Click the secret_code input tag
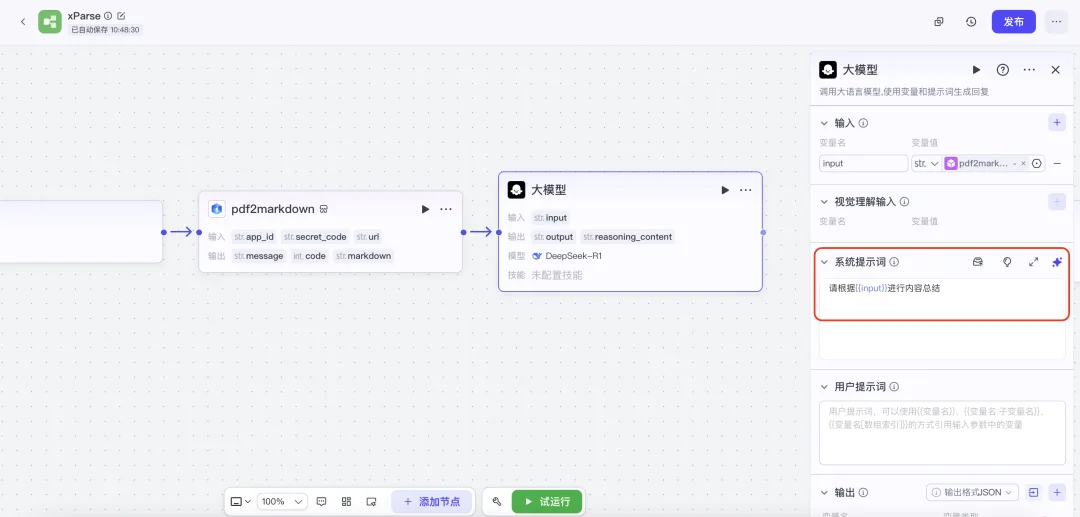1080x517 pixels. (x=315, y=237)
